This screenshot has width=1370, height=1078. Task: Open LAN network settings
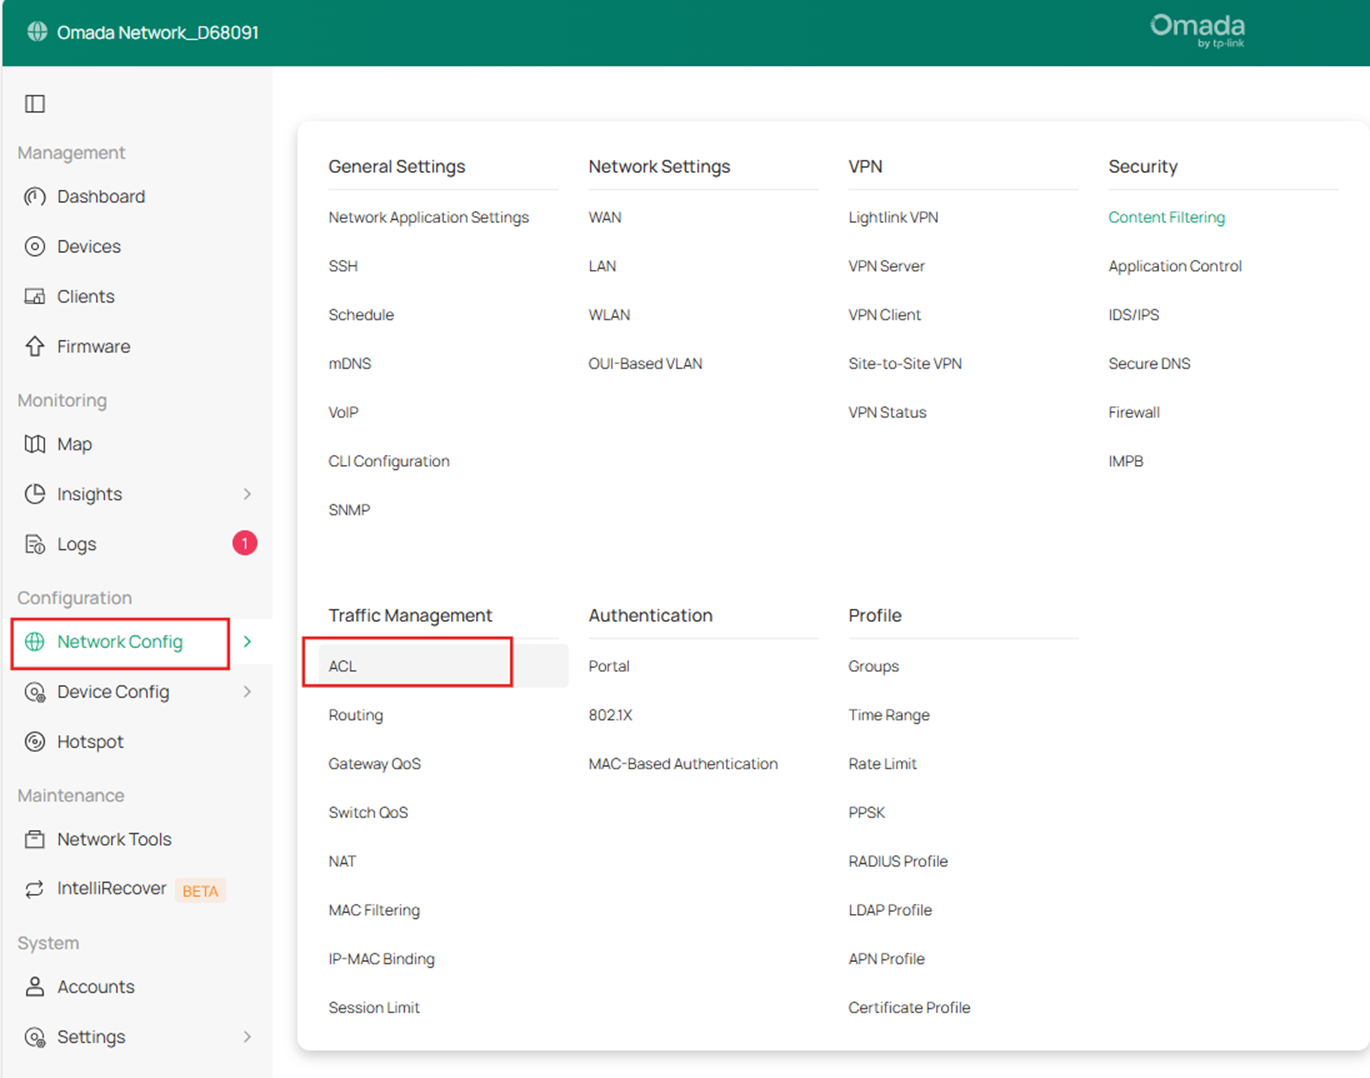tap(602, 266)
